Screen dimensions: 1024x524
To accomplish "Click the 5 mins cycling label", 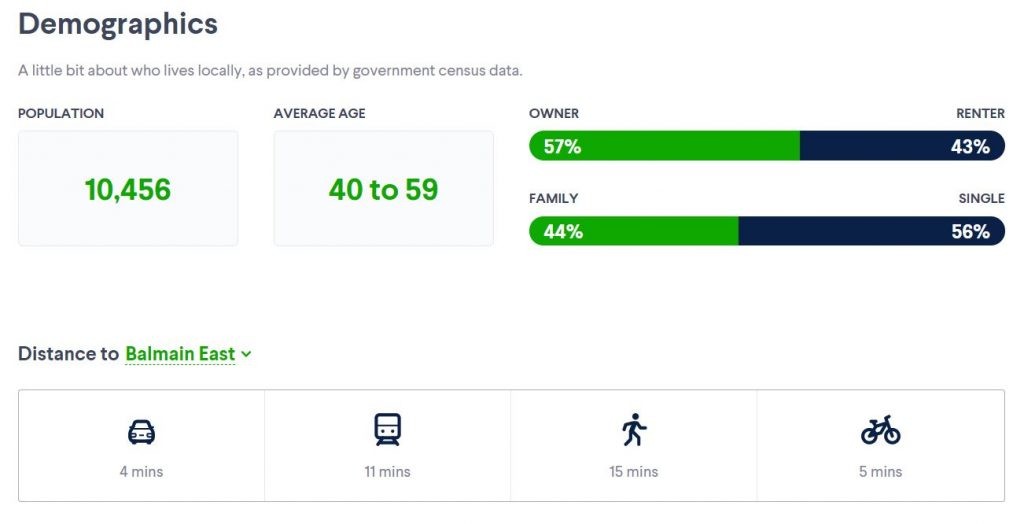I will pos(880,471).
